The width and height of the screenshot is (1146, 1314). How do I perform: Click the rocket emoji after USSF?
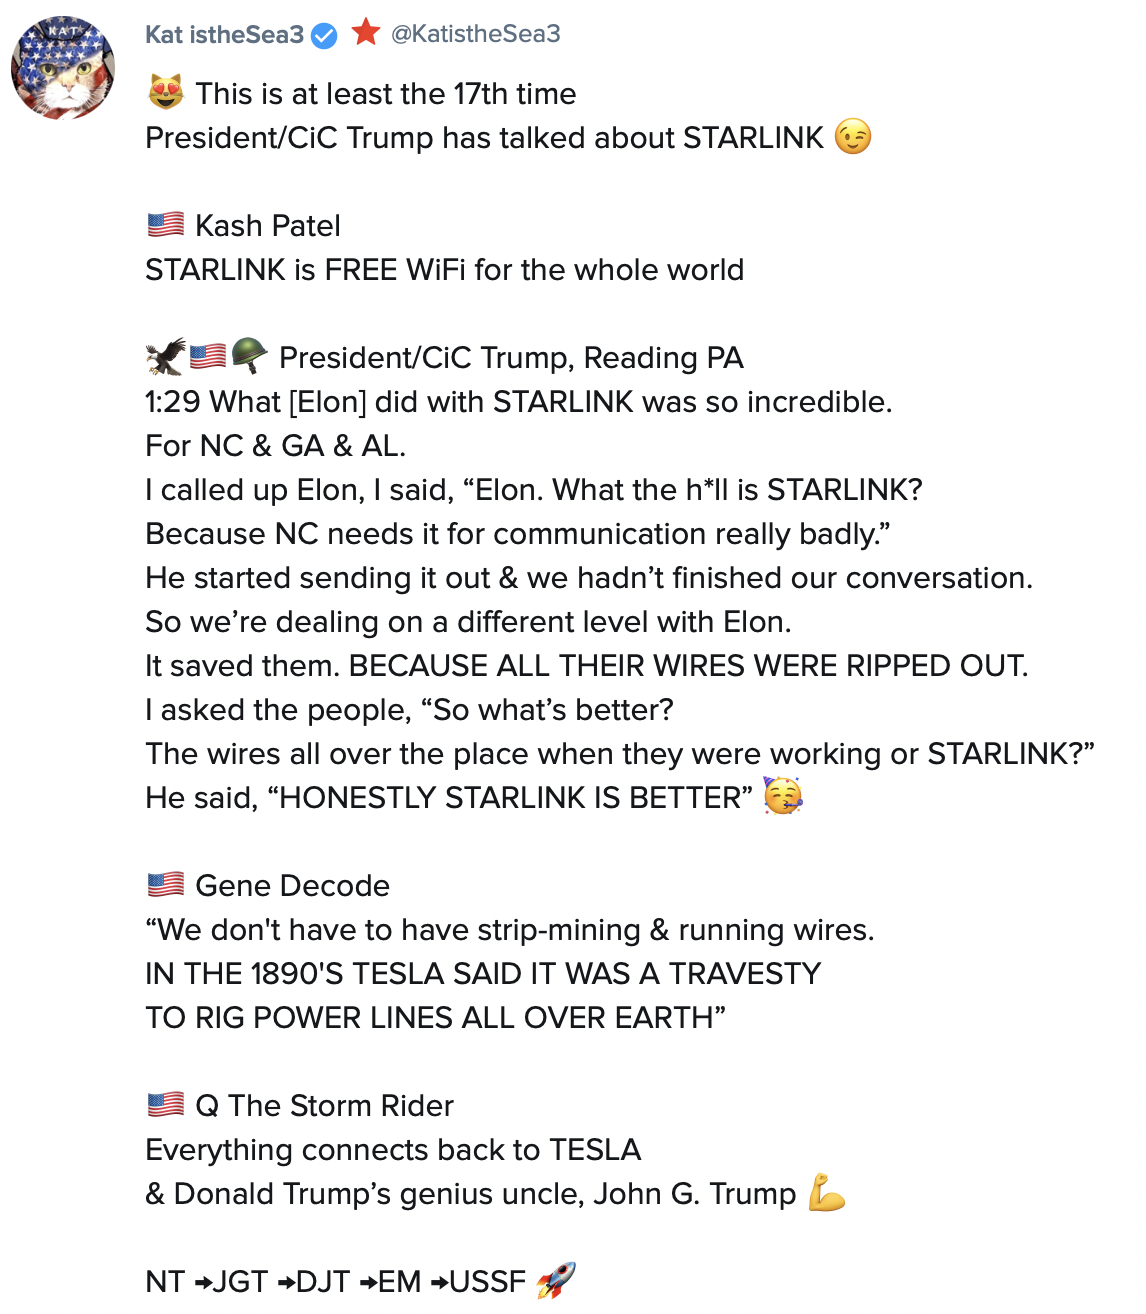click(x=556, y=1280)
